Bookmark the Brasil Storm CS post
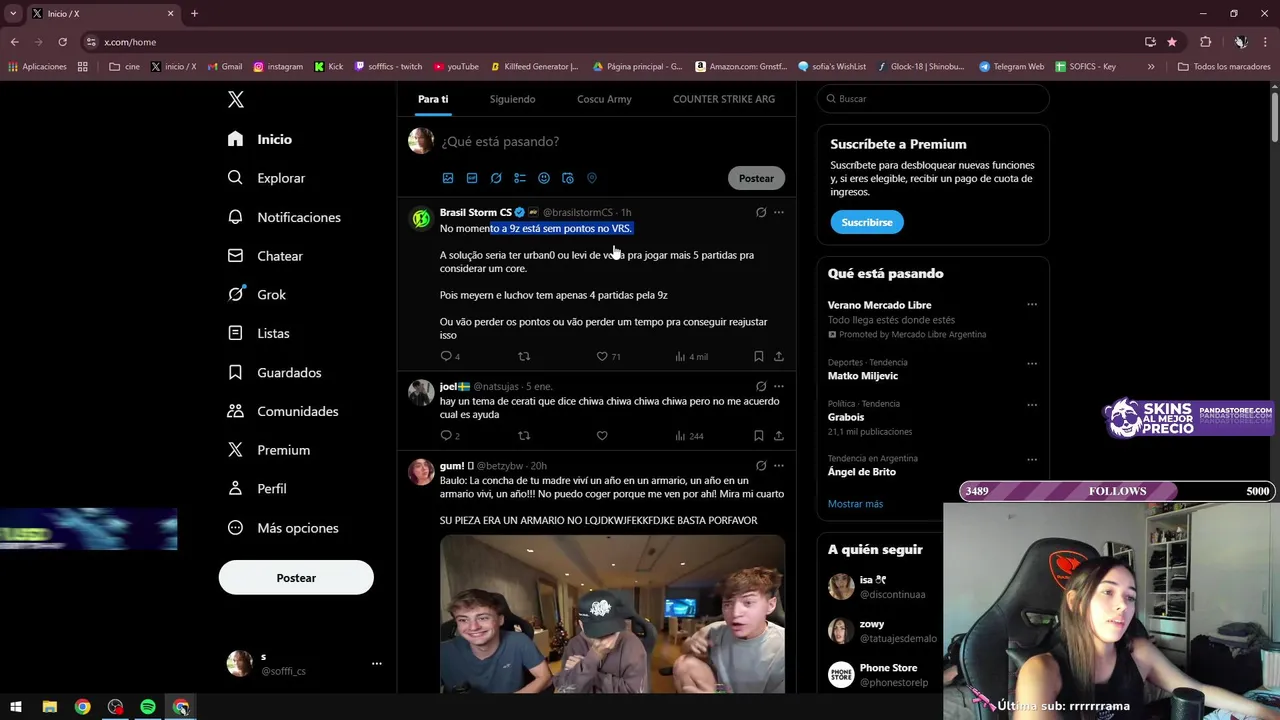This screenshot has width=1280, height=720. pyautogui.click(x=759, y=356)
